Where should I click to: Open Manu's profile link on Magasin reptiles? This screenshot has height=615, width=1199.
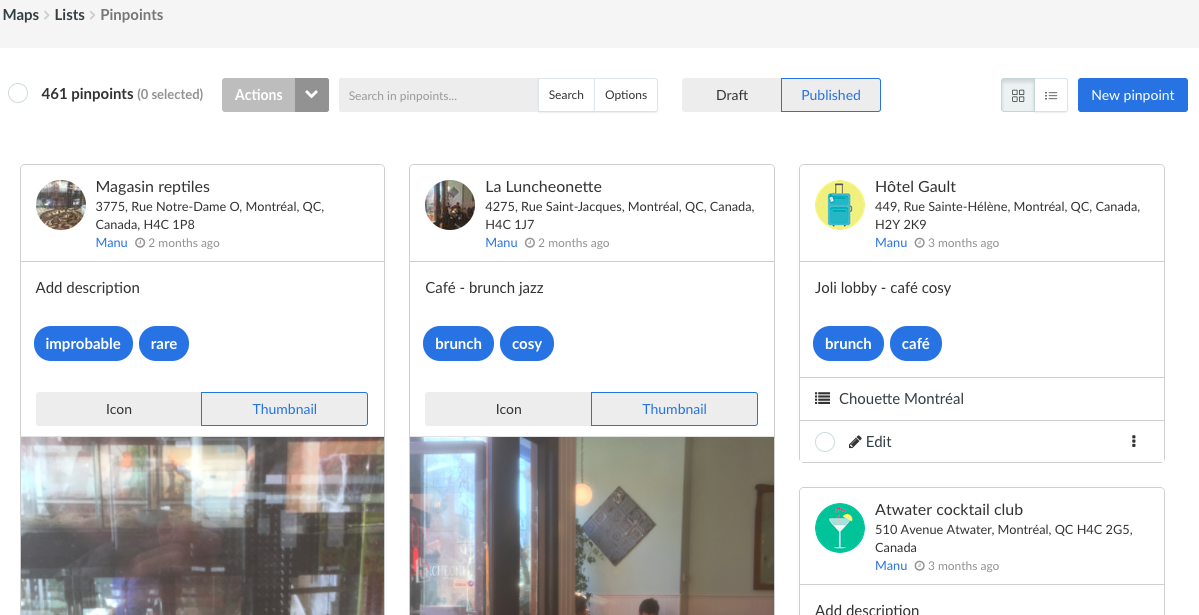111,242
